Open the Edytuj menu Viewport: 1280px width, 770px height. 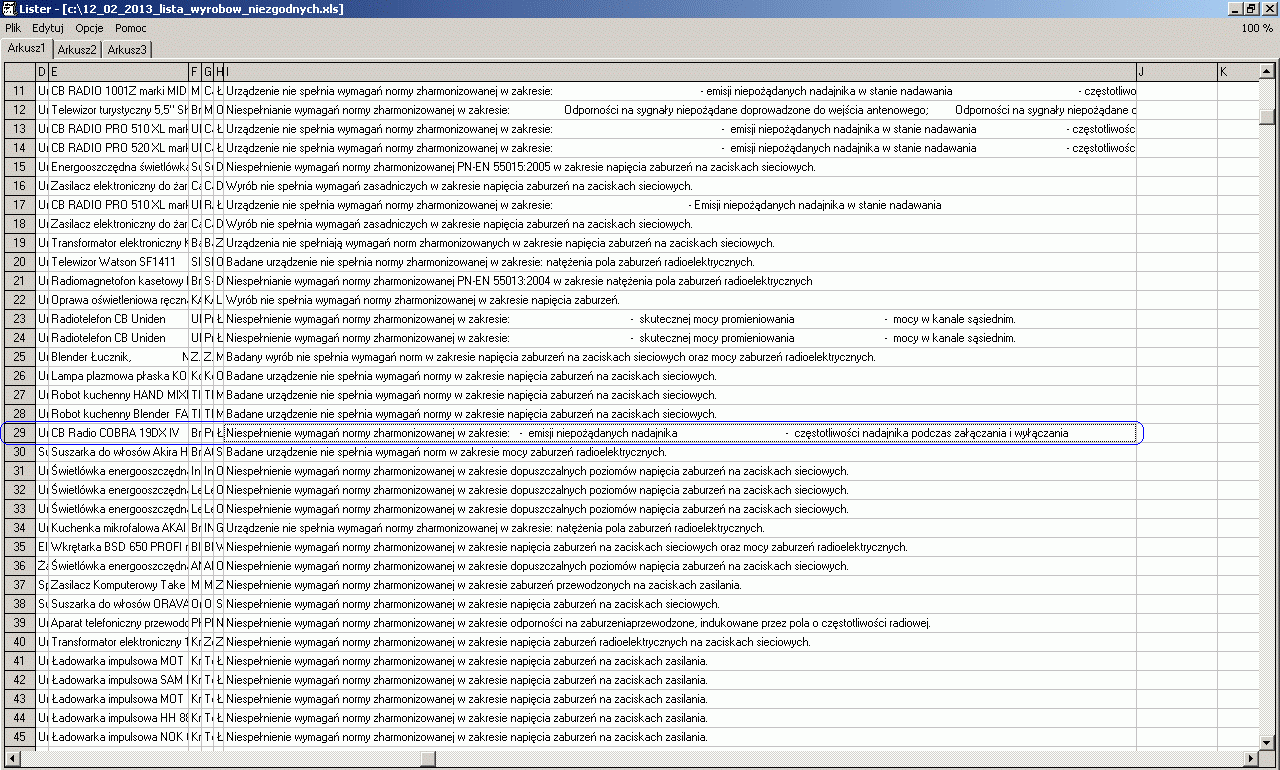[x=48, y=28]
